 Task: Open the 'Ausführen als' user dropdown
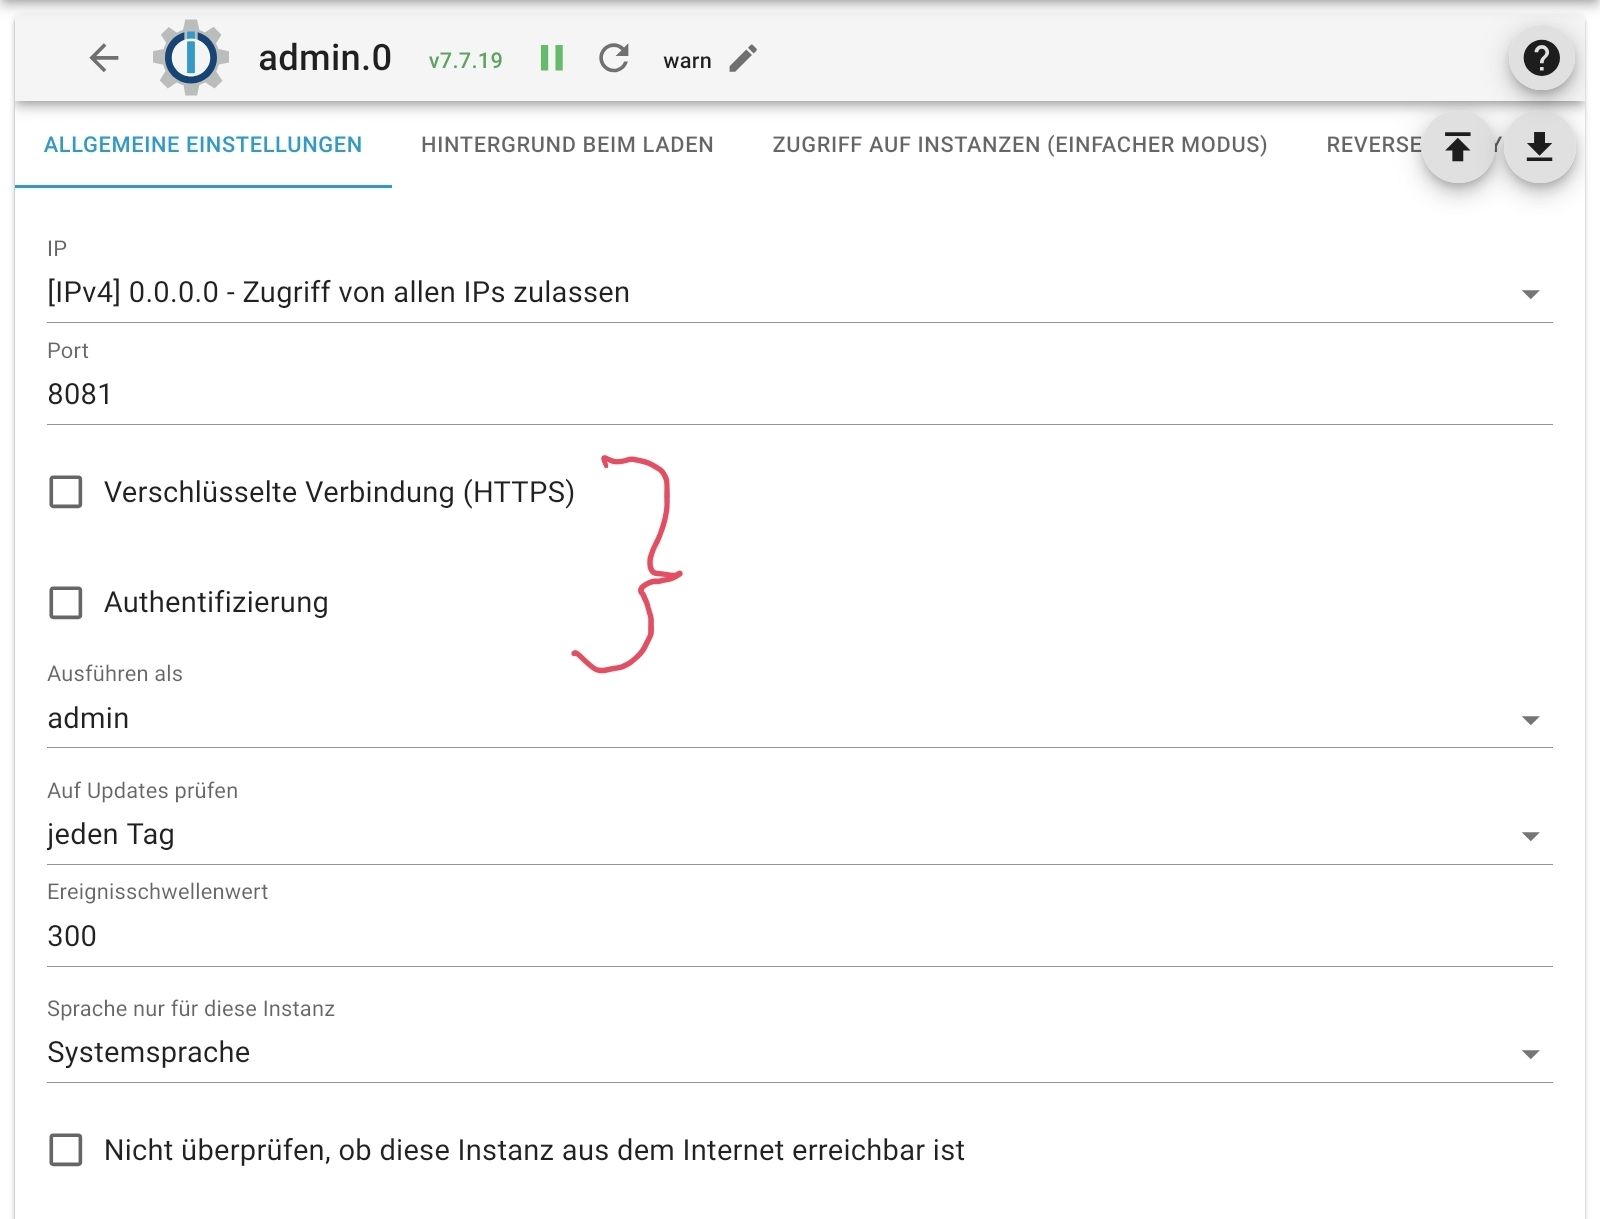click(x=1530, y=717)
